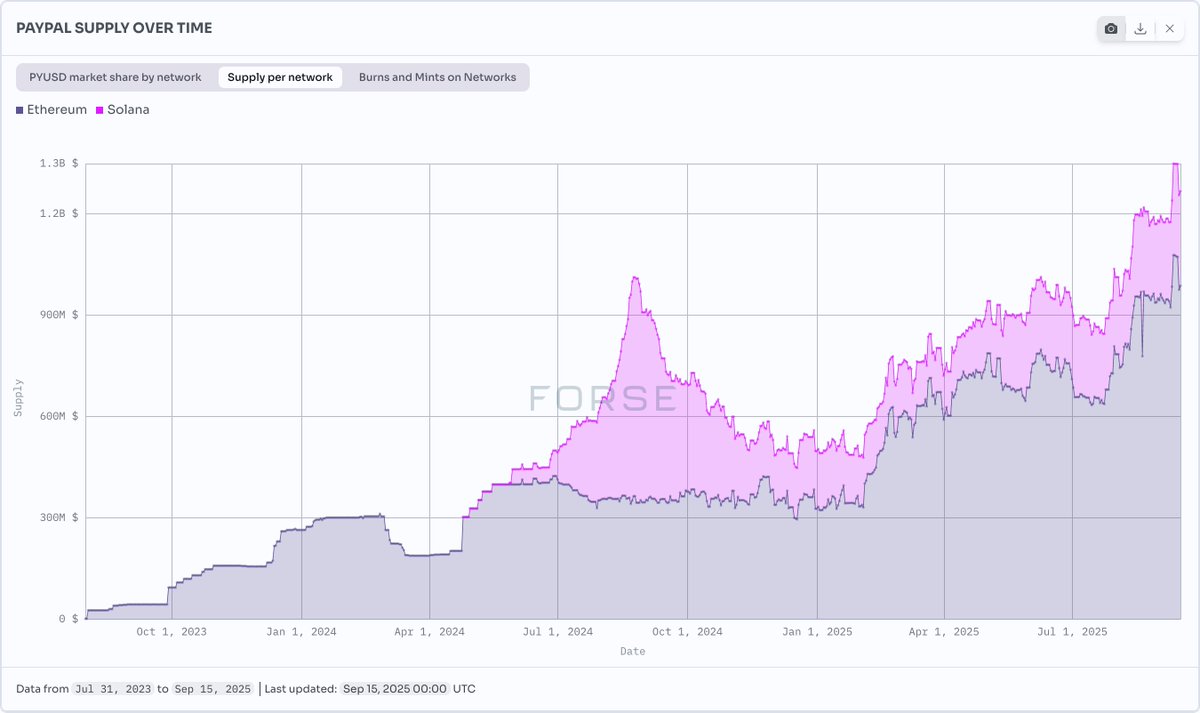This screenshot has width=1200, height=713.
Task: Take a chart snapshot with camera icon
Action: point(1111,29)
